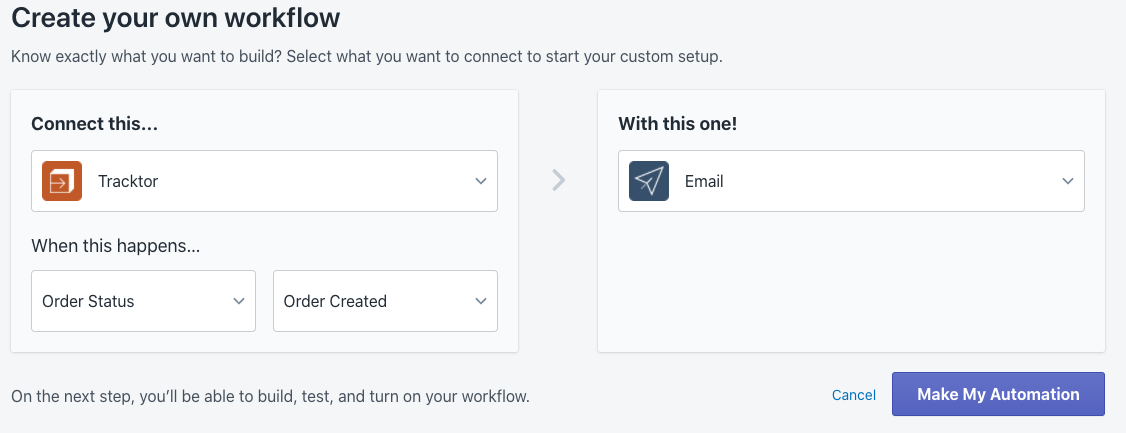This screenshot has height=433, width=1126.
Task: Open the Order Status dropdown chevron
Action: 239,302
